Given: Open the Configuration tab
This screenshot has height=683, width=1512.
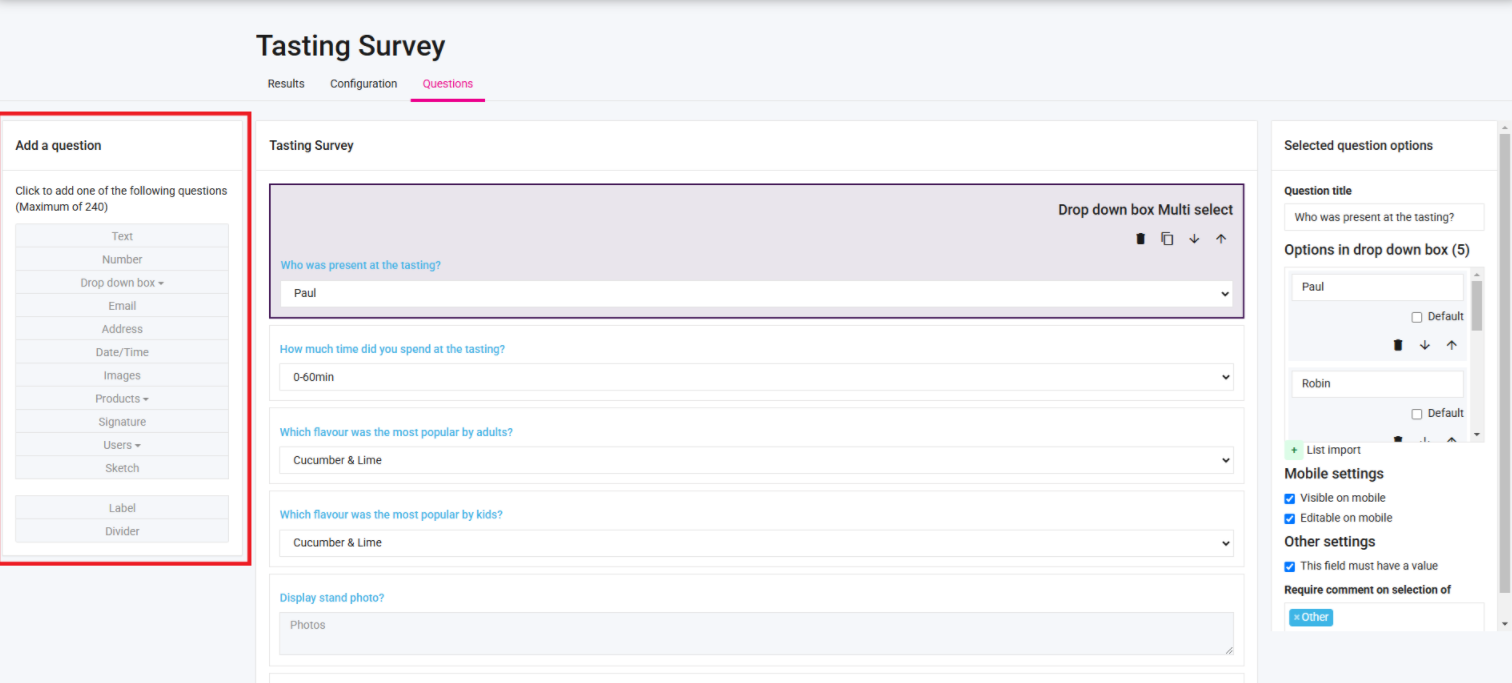Looking at the screenshot, I should [363, 84].
